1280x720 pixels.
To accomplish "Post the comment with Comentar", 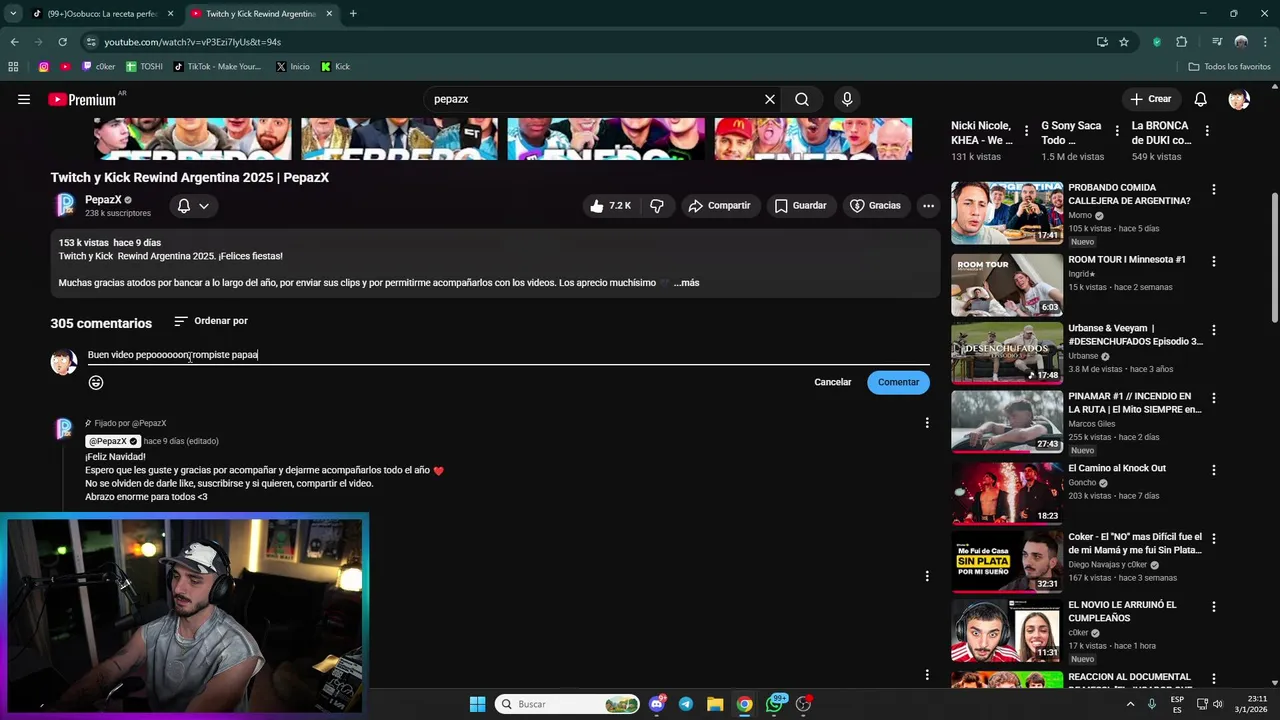I will pos(898,382).
